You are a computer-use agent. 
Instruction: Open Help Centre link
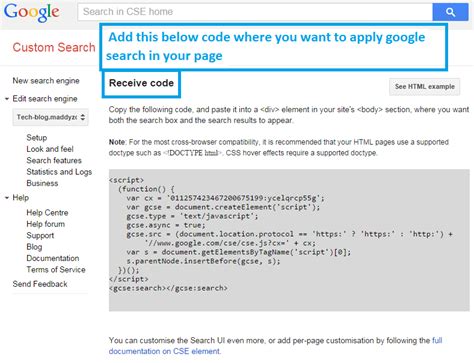pyautogui.click(x=47, y=213)
